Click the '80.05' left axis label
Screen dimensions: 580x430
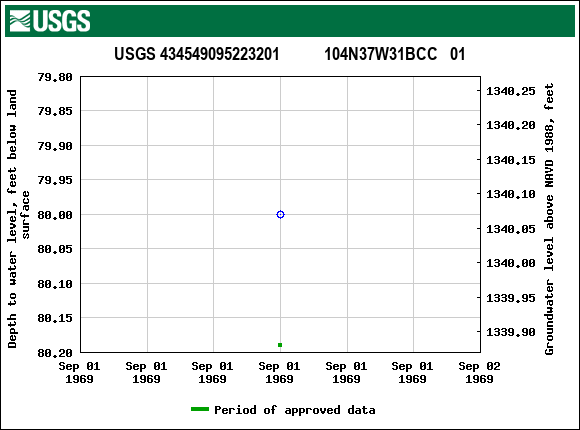tap(55, 249)
